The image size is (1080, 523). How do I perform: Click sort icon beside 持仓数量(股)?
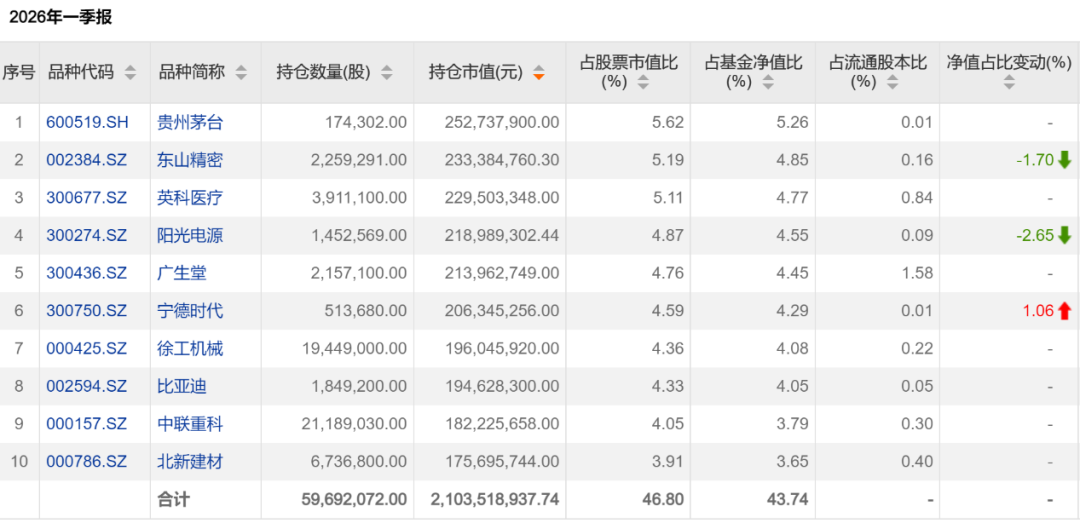click(x=387, y=73)
